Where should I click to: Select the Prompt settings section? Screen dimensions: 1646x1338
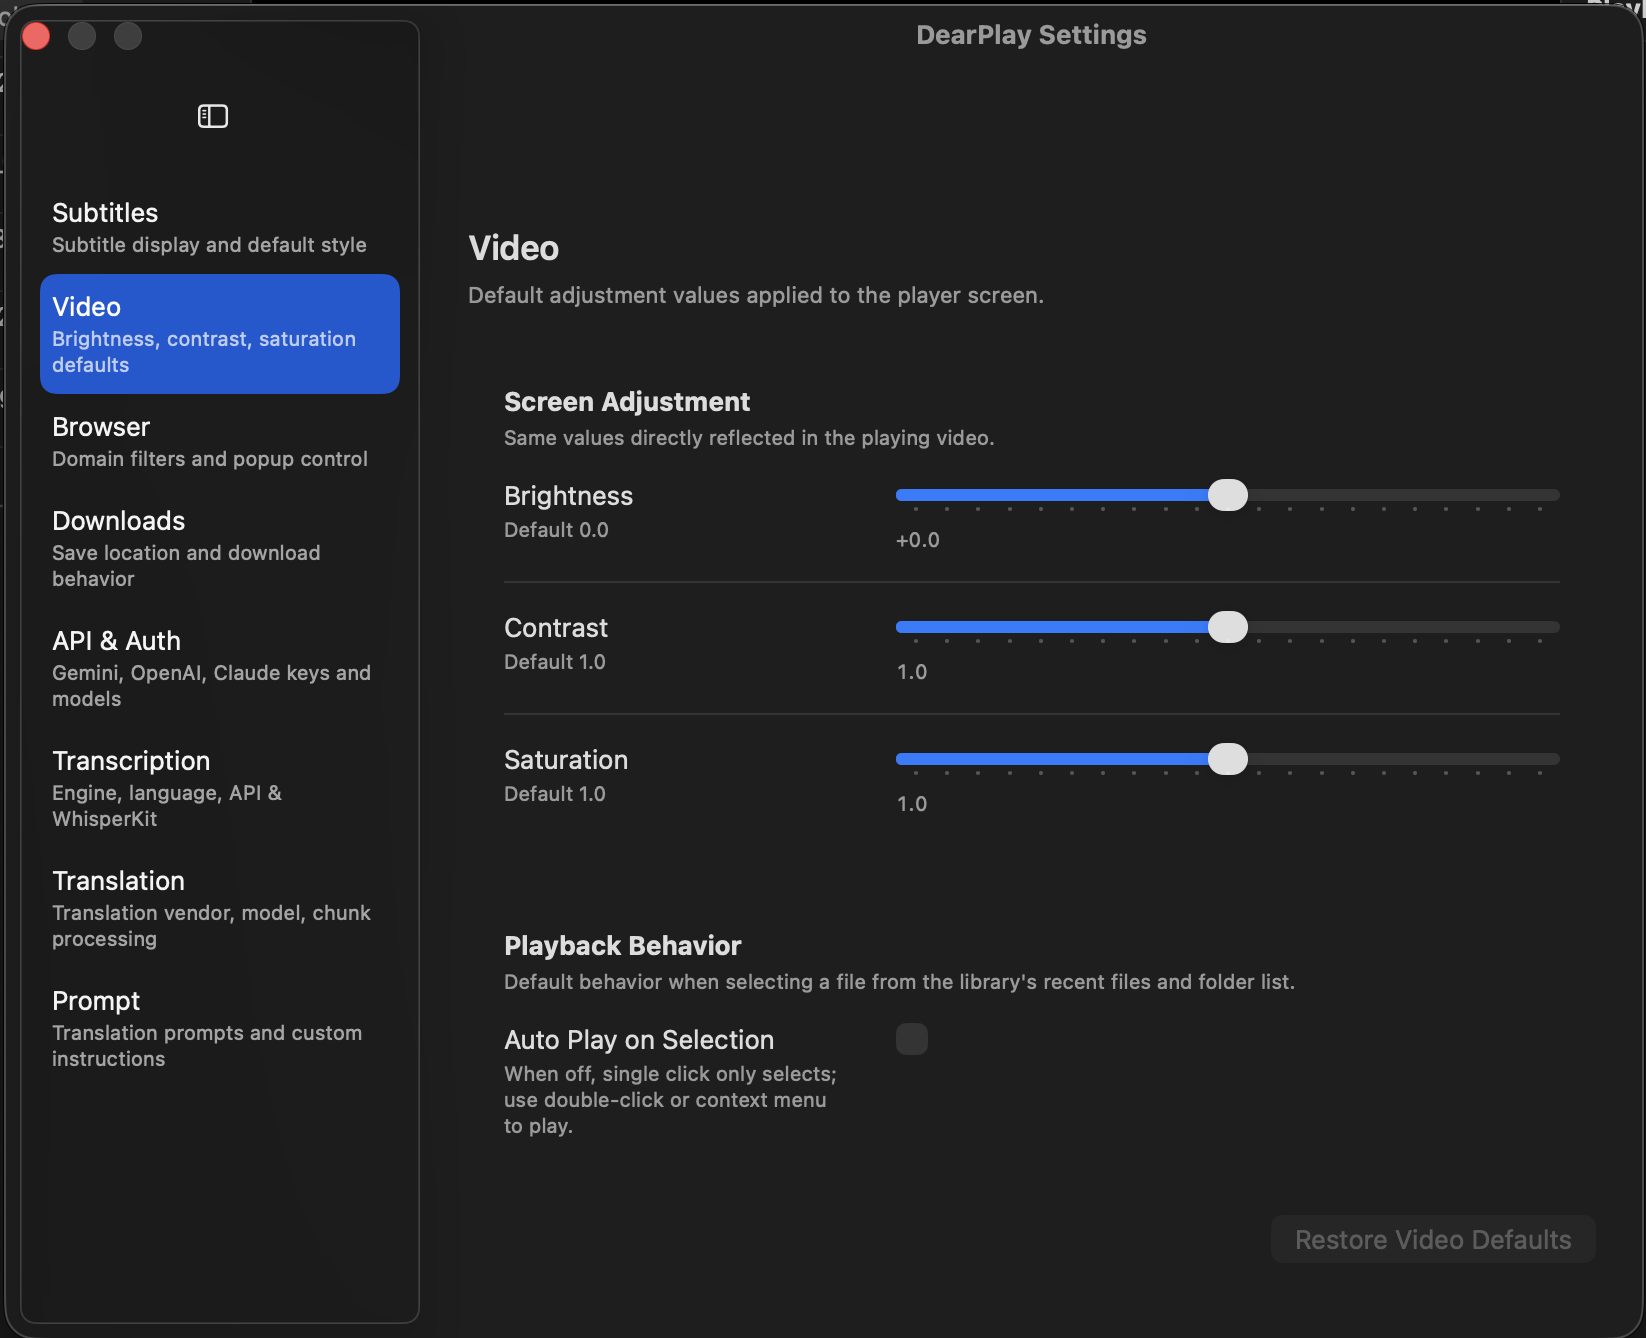click(220, 1028)
